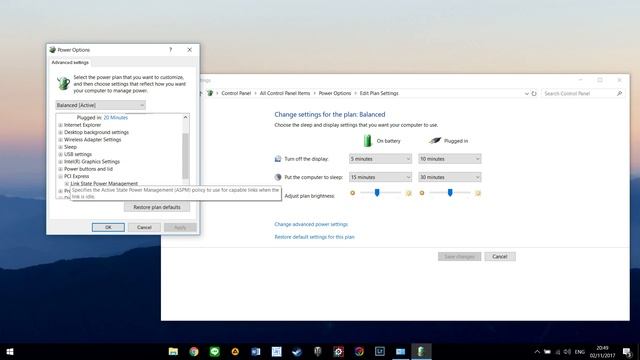Image resolution: width=640 pixels, height=360 pixels.
Task: Expand Power buttons and lid node
Action: (x=60, y=169)
